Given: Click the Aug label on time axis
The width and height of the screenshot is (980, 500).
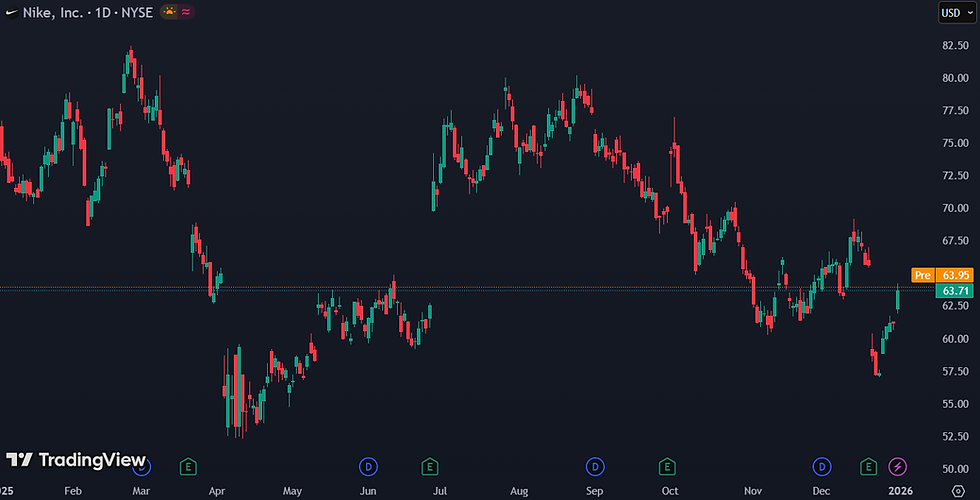Looking at the screenshot, I should coord(519,491).
